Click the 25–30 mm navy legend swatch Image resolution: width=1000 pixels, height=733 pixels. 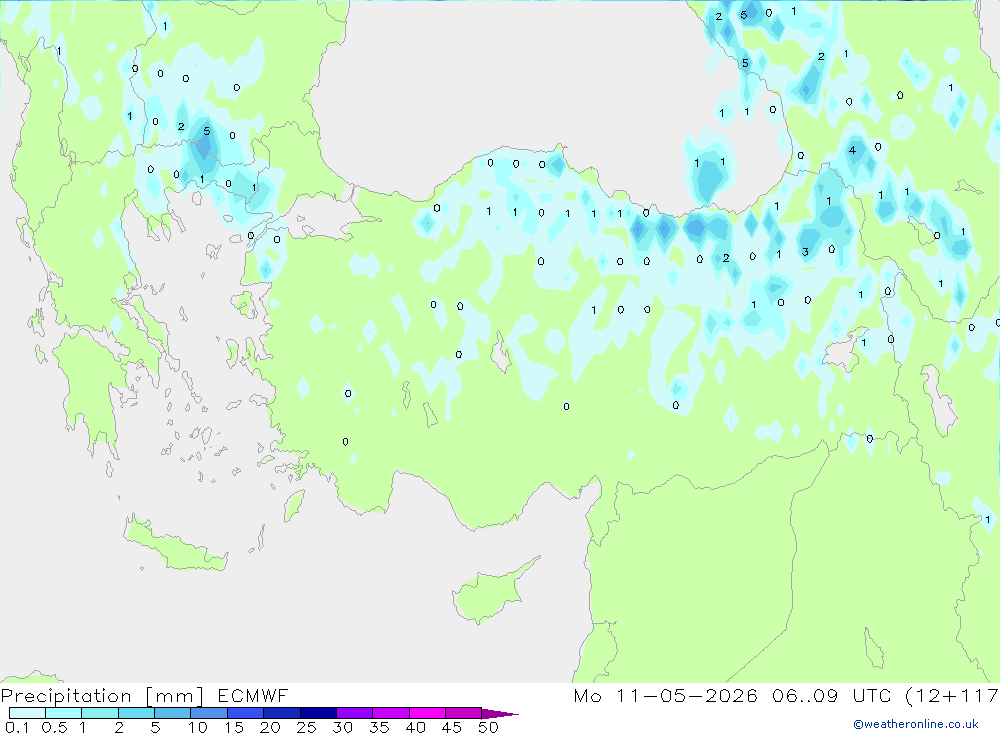pos(318,713)
